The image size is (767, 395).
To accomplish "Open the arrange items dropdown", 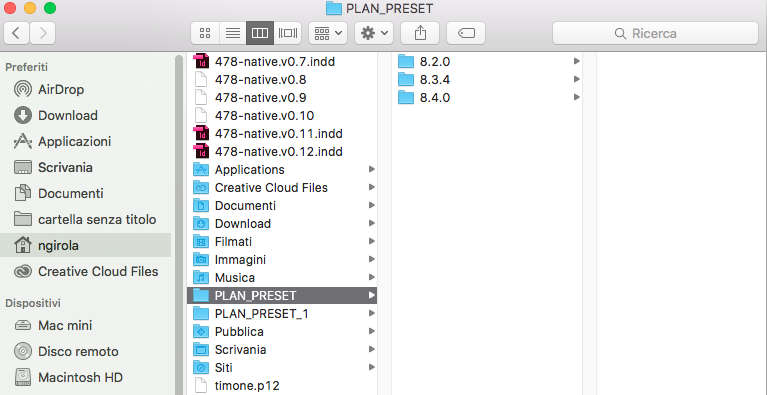I will point(328,33).
